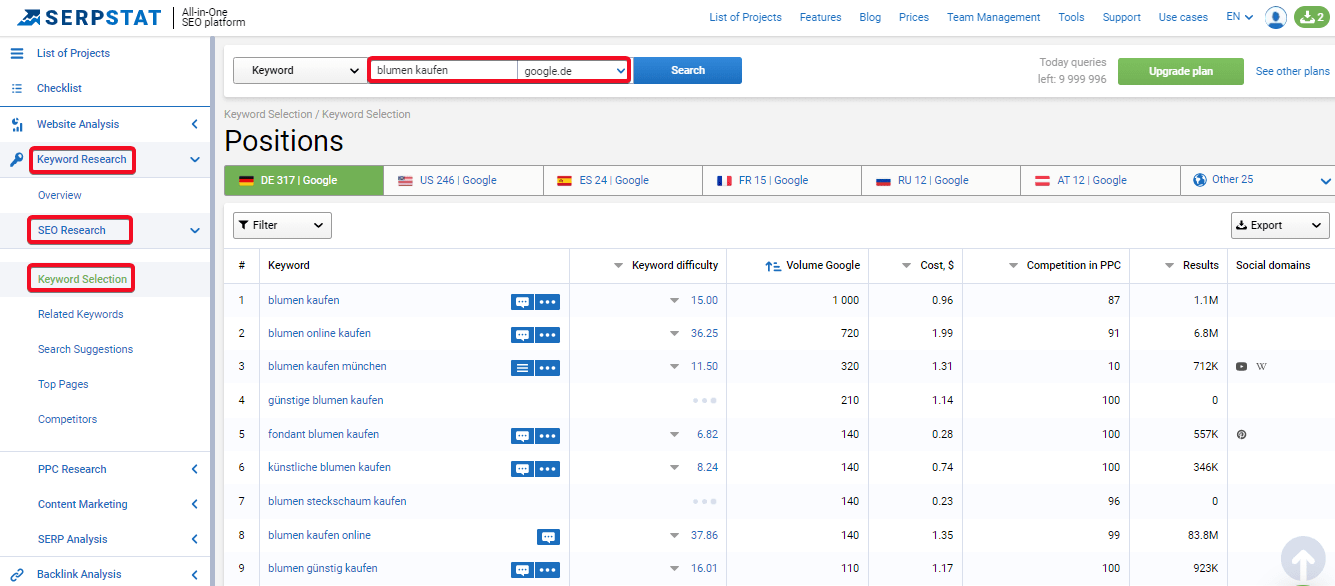Open the Export dropdown

click(1280, 225)
